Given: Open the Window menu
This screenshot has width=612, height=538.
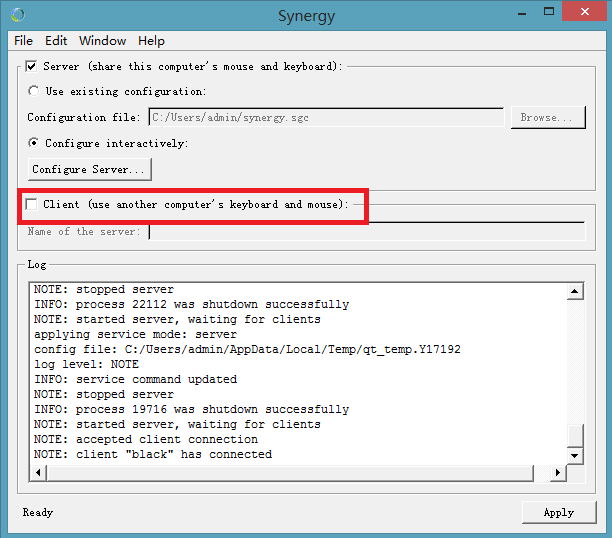Looking at the screenshot, I should click(103, 41).
